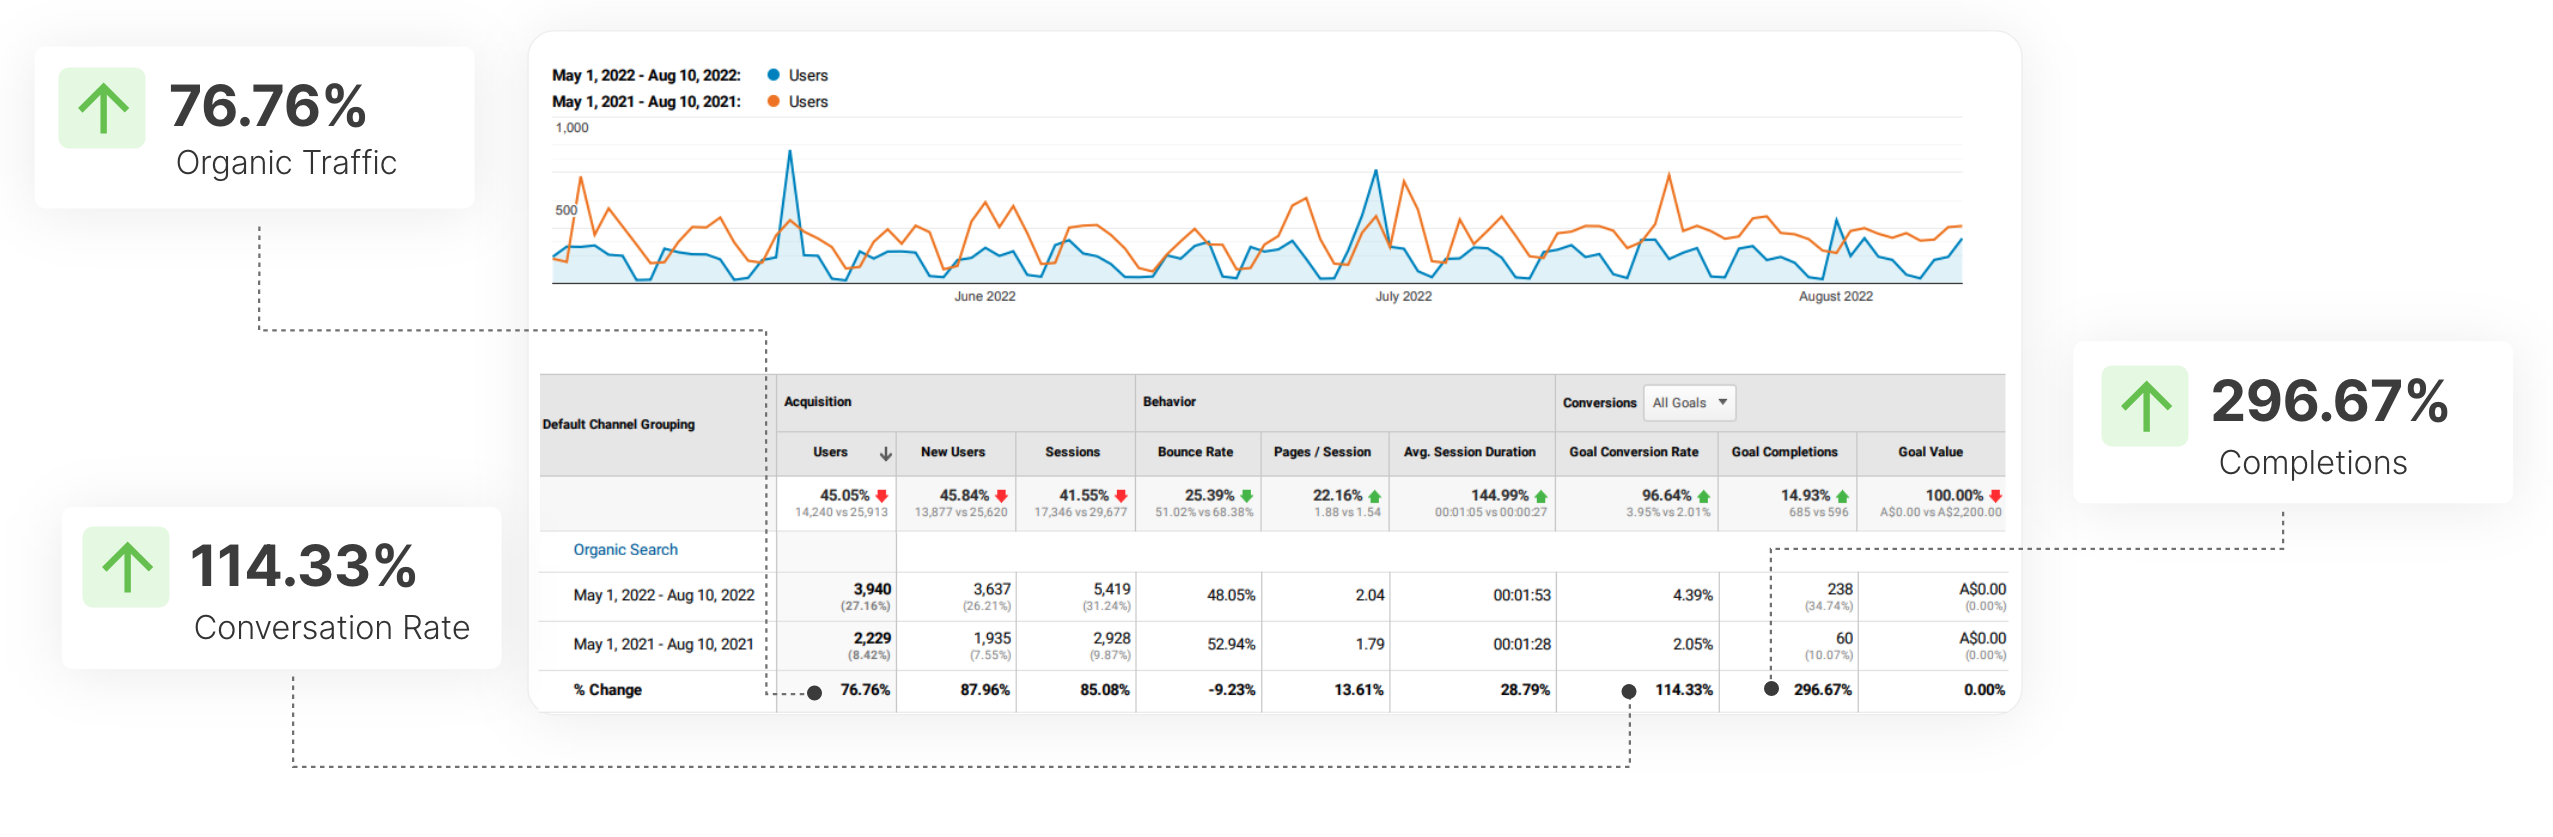Click the sort arrow in Users column header

(x=885, y=454)
